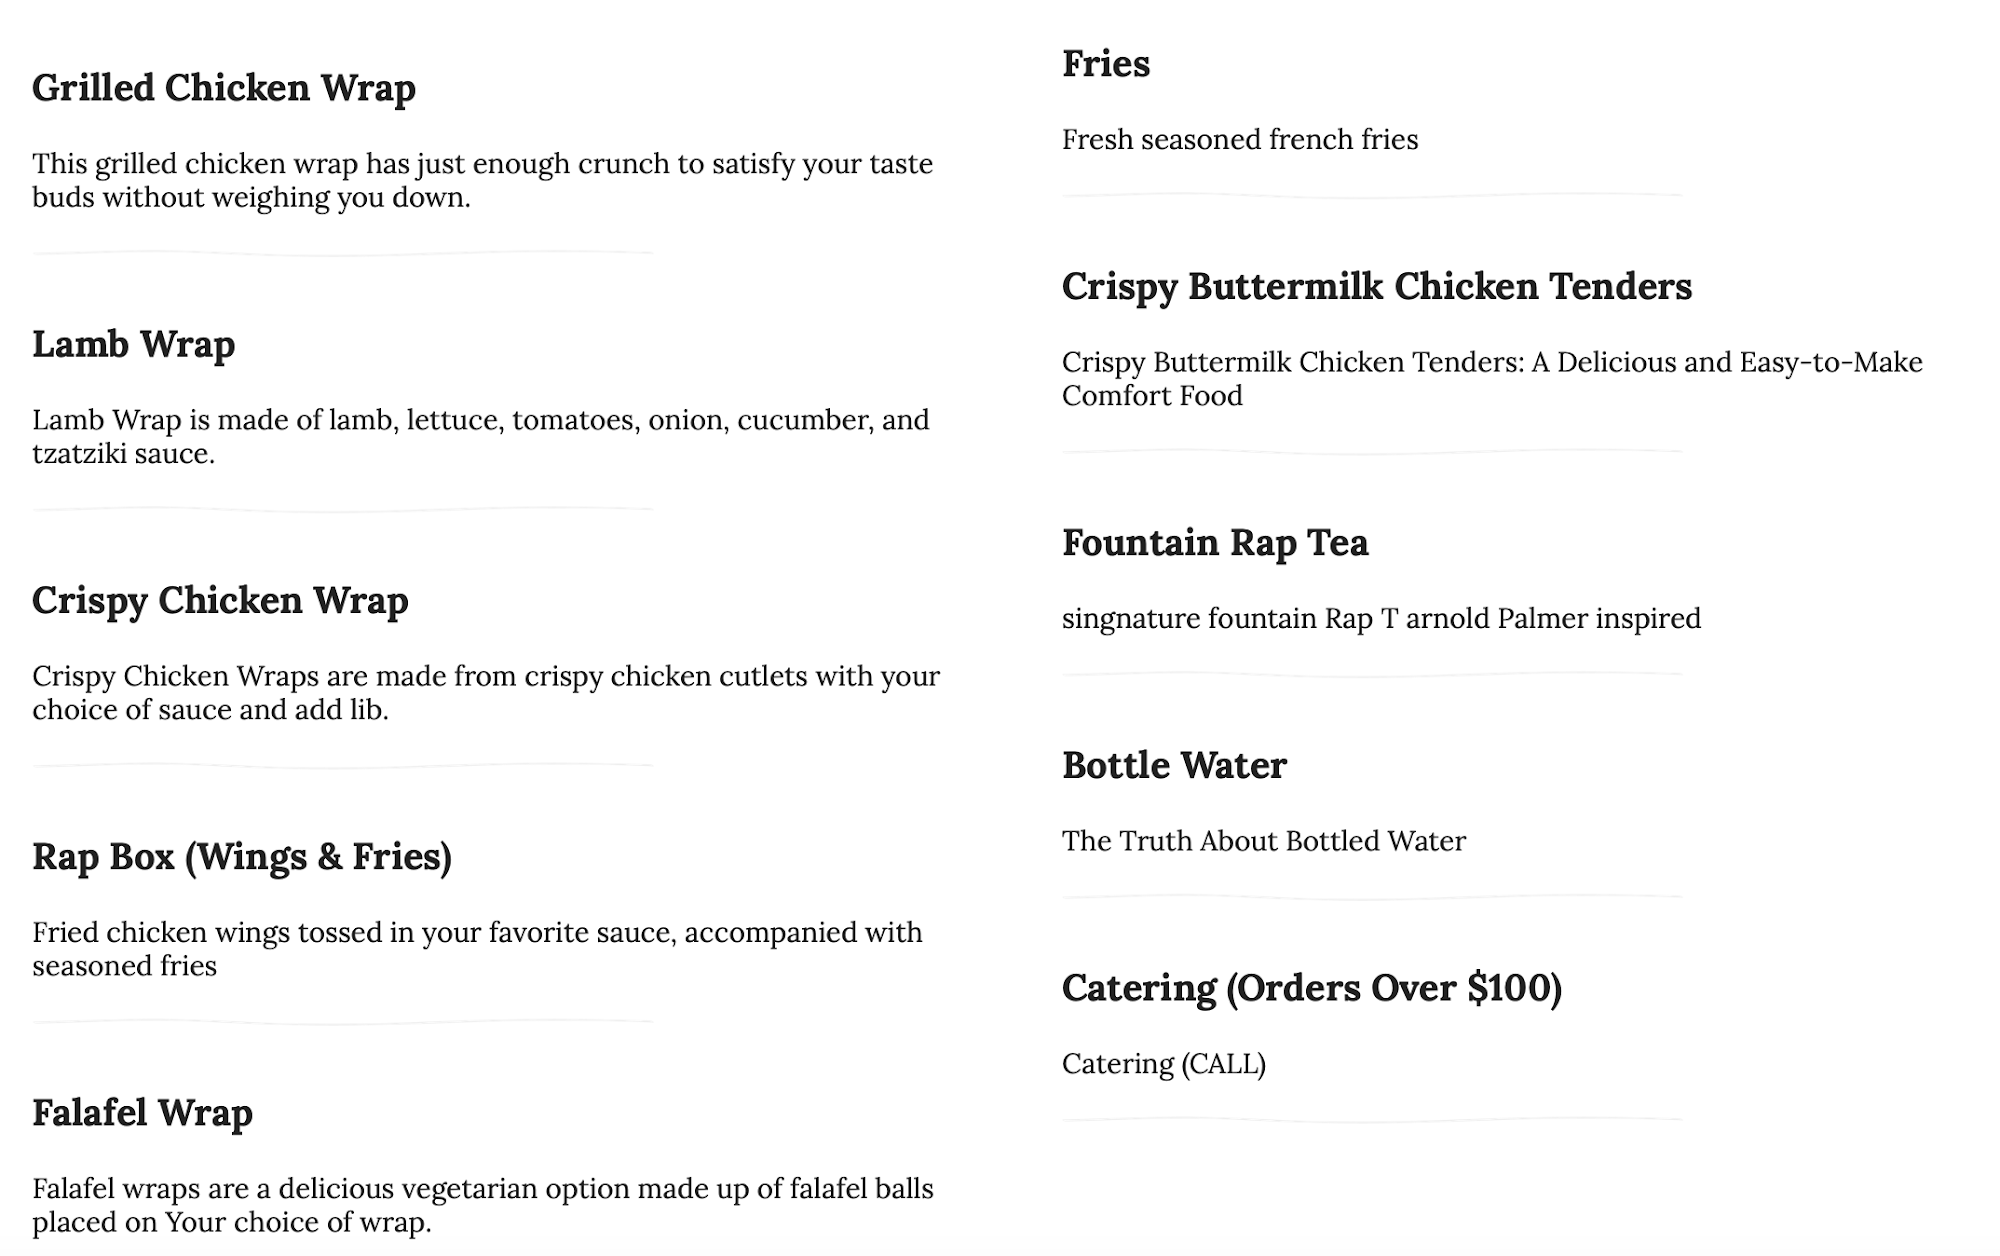Click Crispy Buttermilk Chicken Tenders title
Screen dimensions: 2000x1256
1377,286
